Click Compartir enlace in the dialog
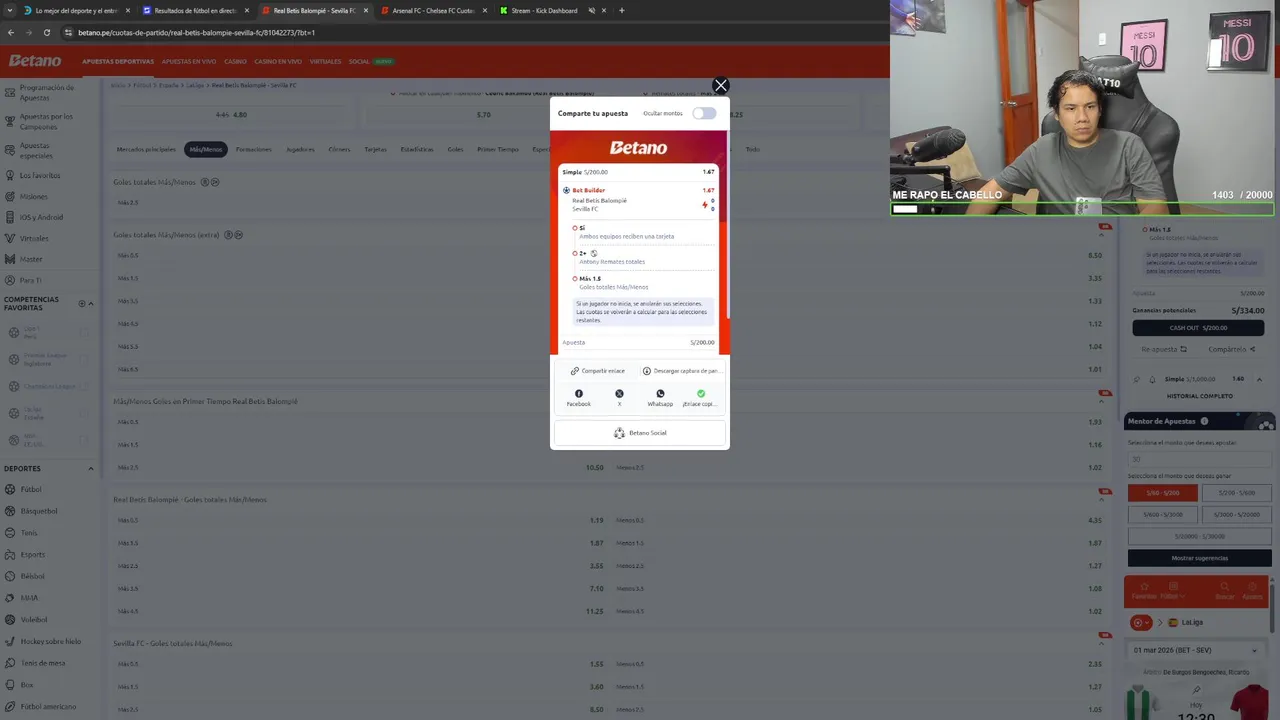Viewport: 1280px width, 720px height. [x=598, y=371]
